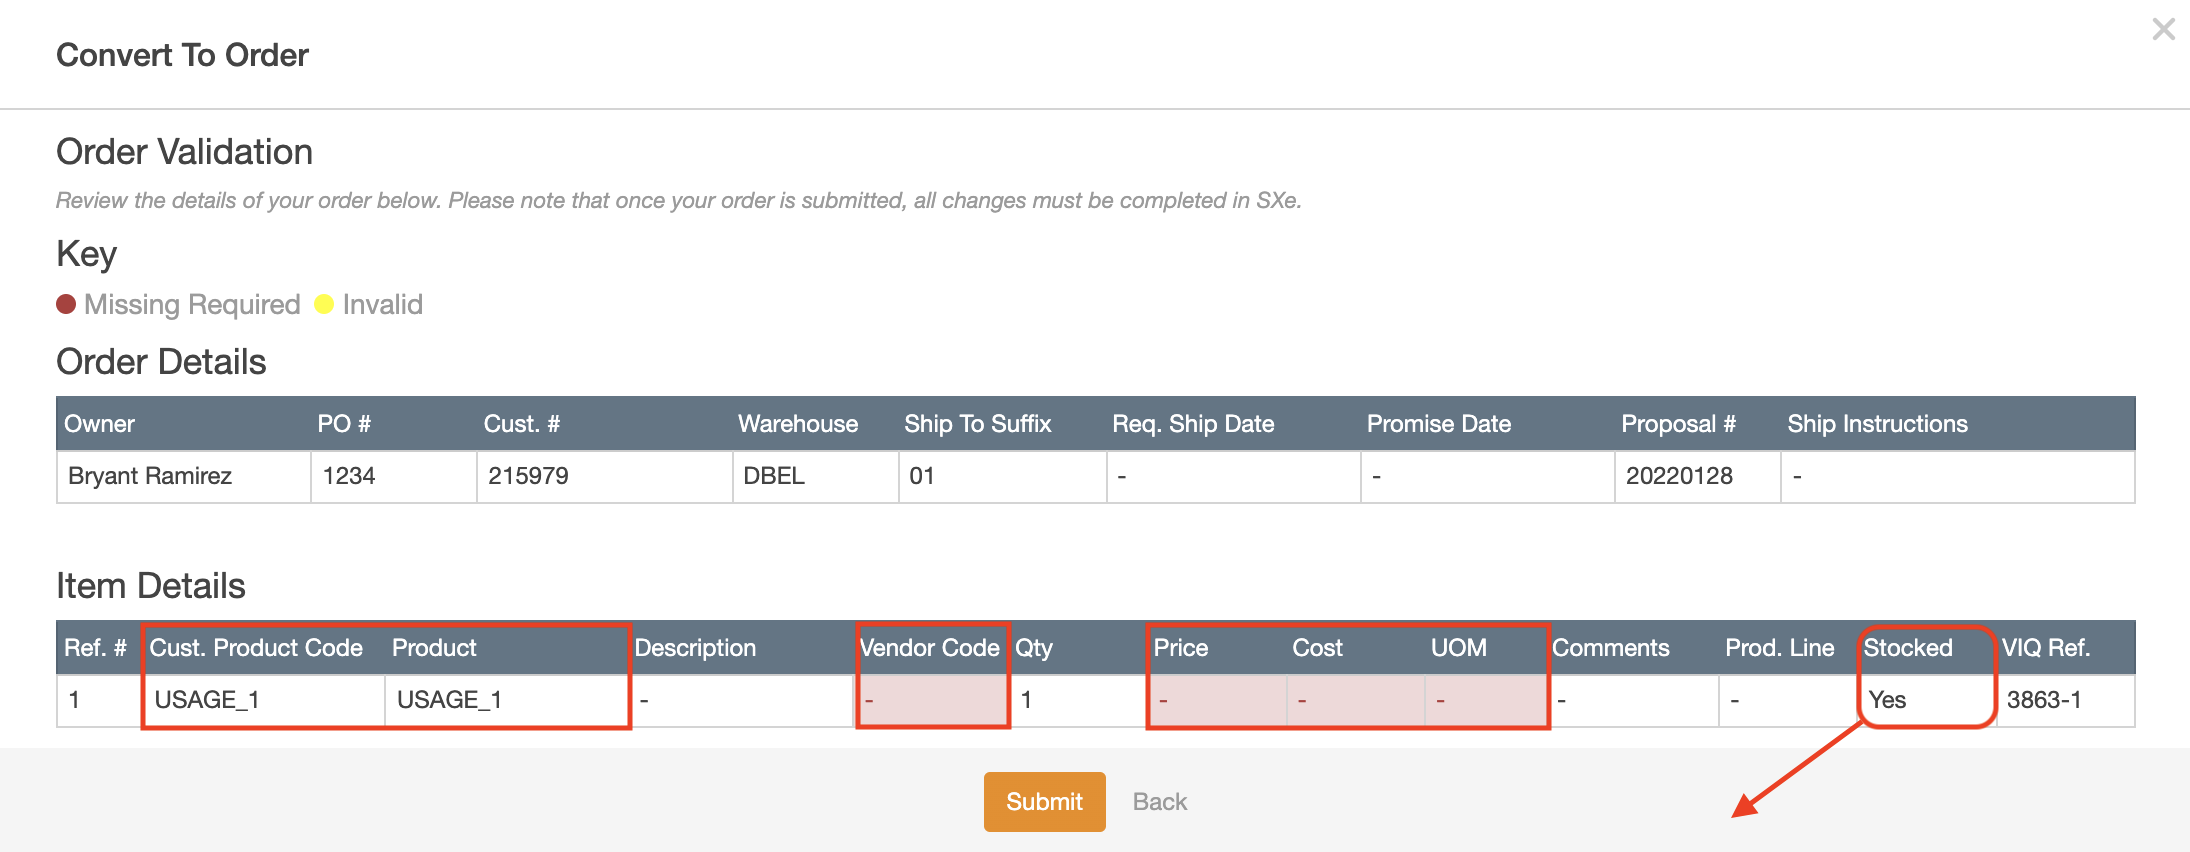
Task: Select the empty Vendor Code cell
Action: 931,700
